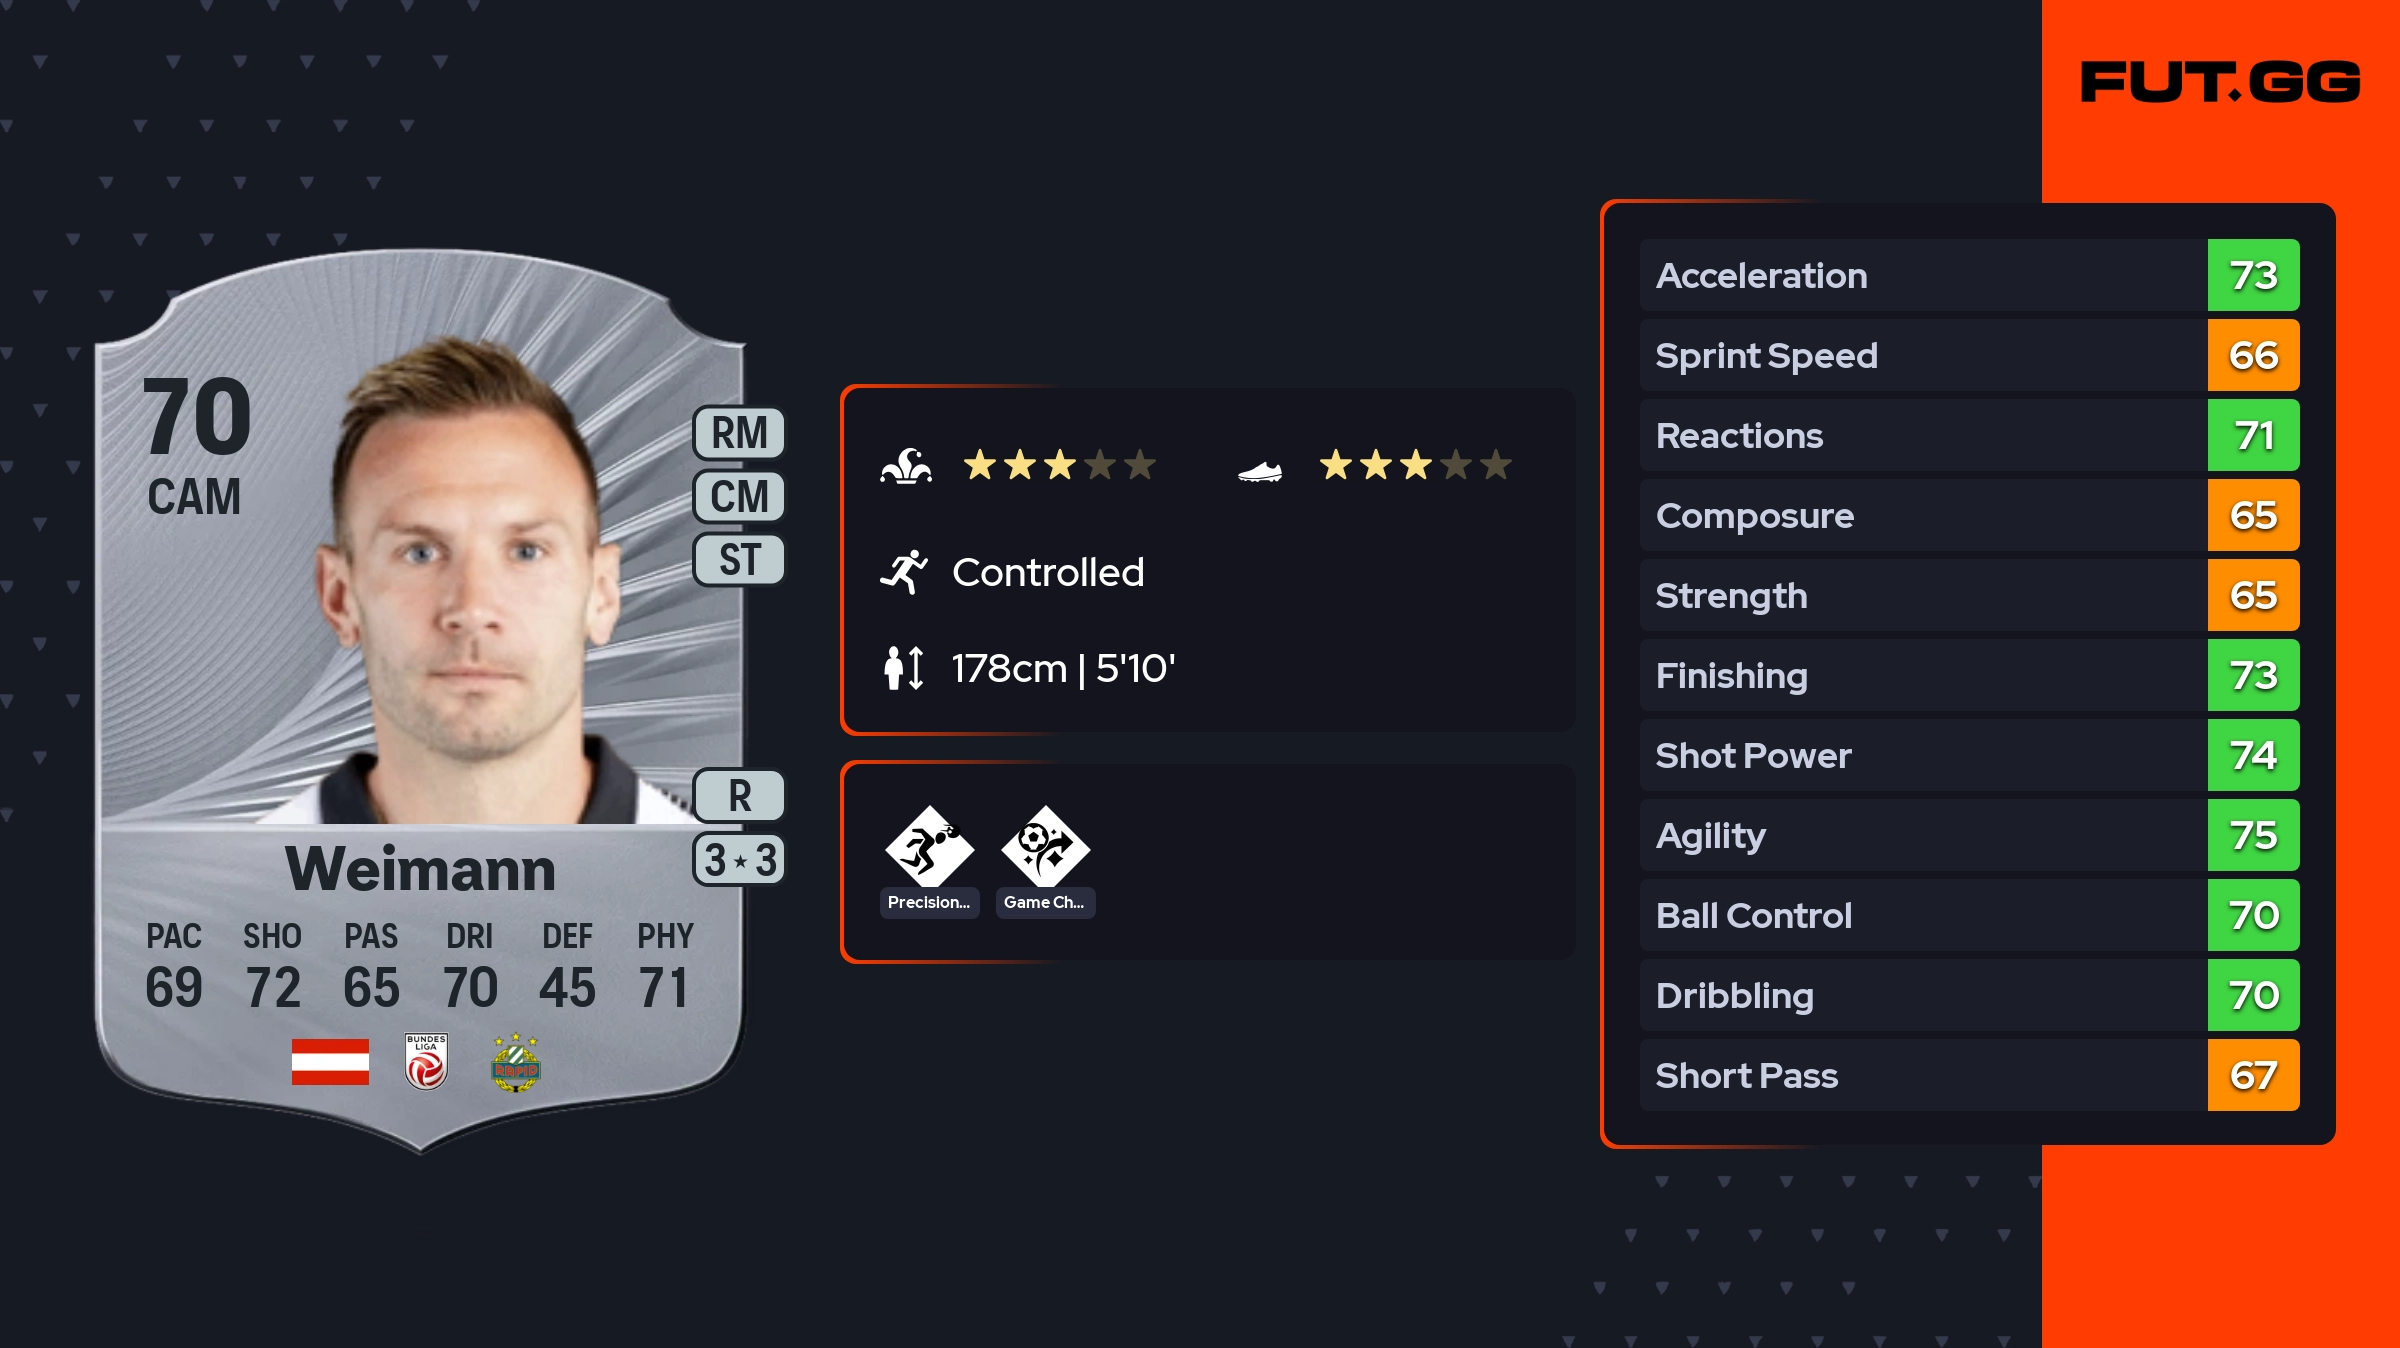2400x1348 pixels.
Task: Click the Austria flag icon
Action: [x=330, y=1062]
